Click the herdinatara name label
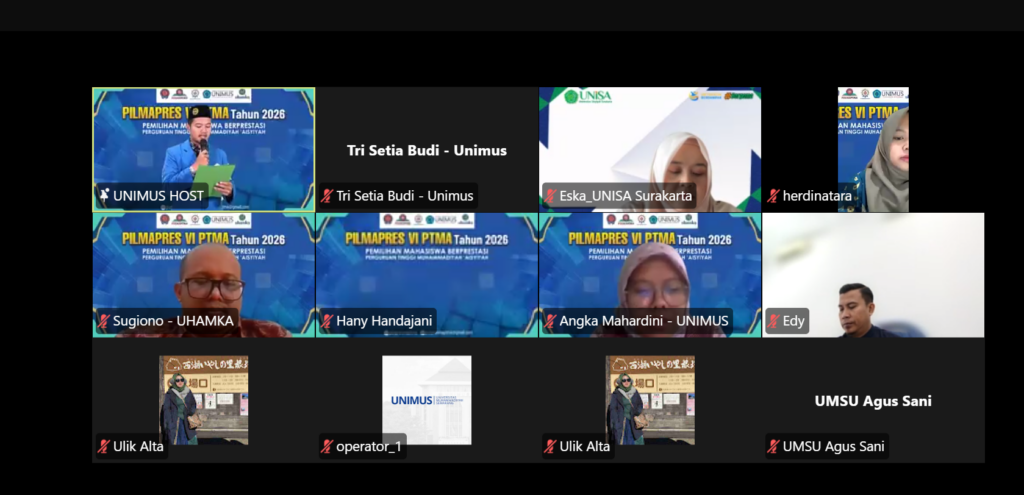Screen dimensions: 1024x495 [x=817, y=196]
